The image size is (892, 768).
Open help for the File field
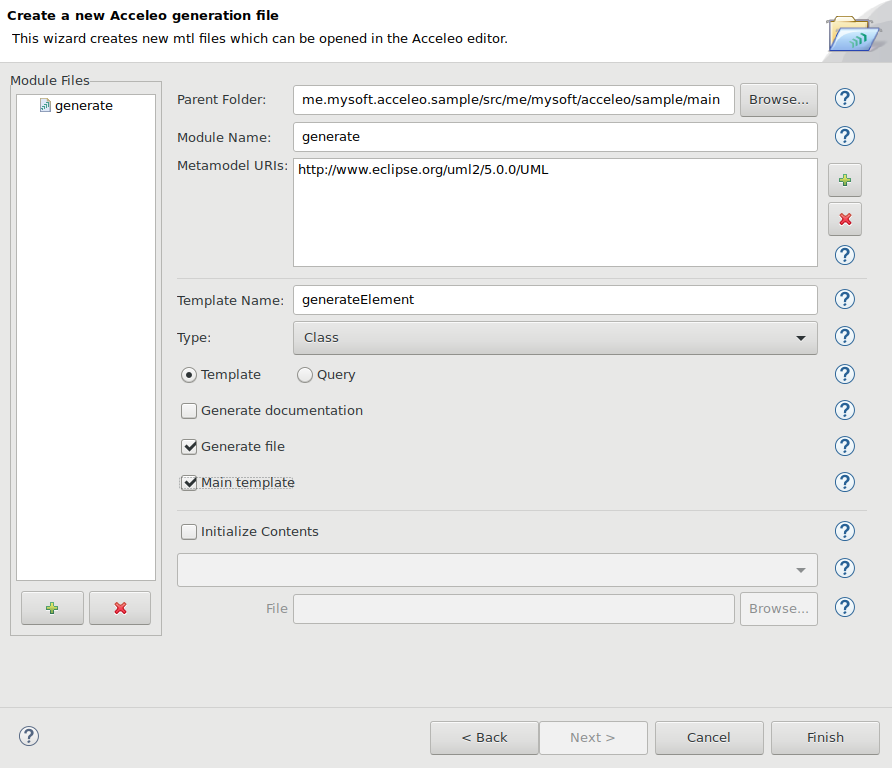(845, 608)
